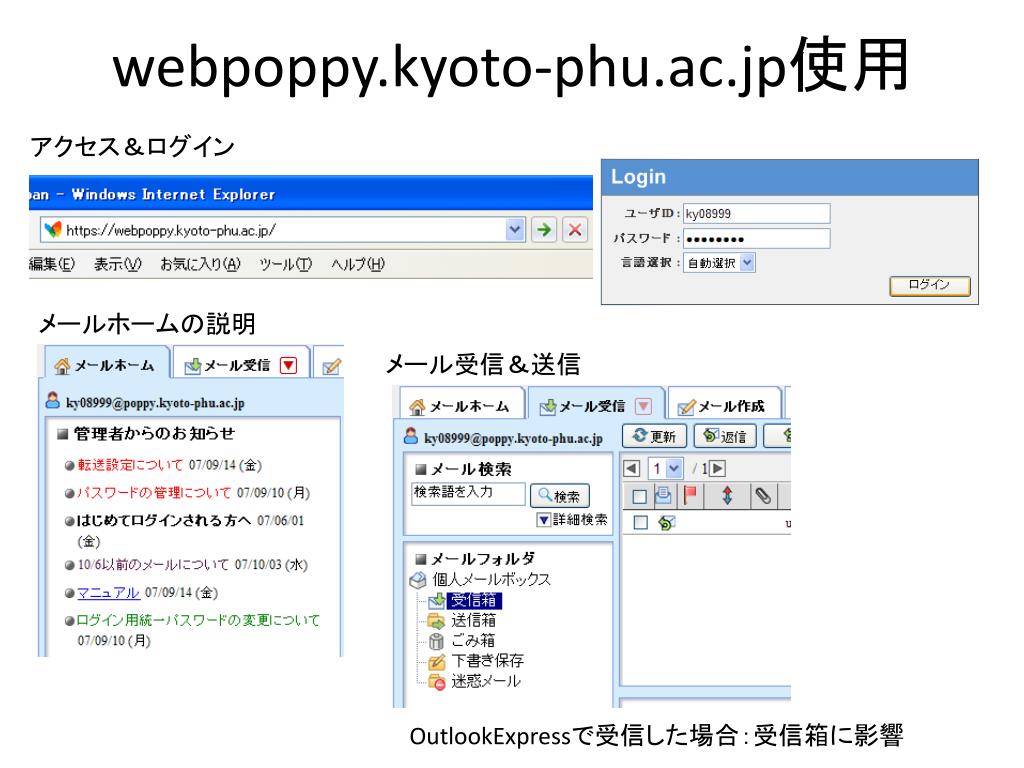Click the 返信 reply button
The width and height of the screenshot is (1024, 768).
pyautogui.click(x=726, y=436)
